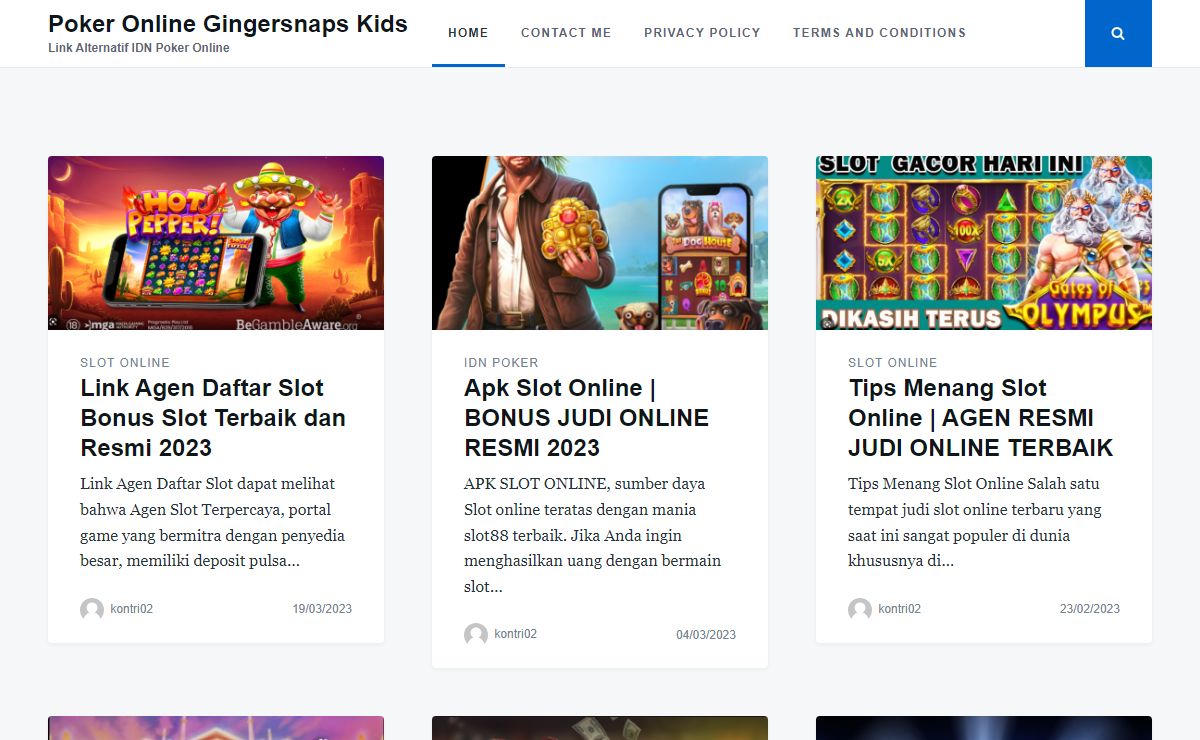1200x740 pixels.
Task: Open post Apk Slot Online Bonus Judi
Action: pyautogui.click(x=587, y=418)
